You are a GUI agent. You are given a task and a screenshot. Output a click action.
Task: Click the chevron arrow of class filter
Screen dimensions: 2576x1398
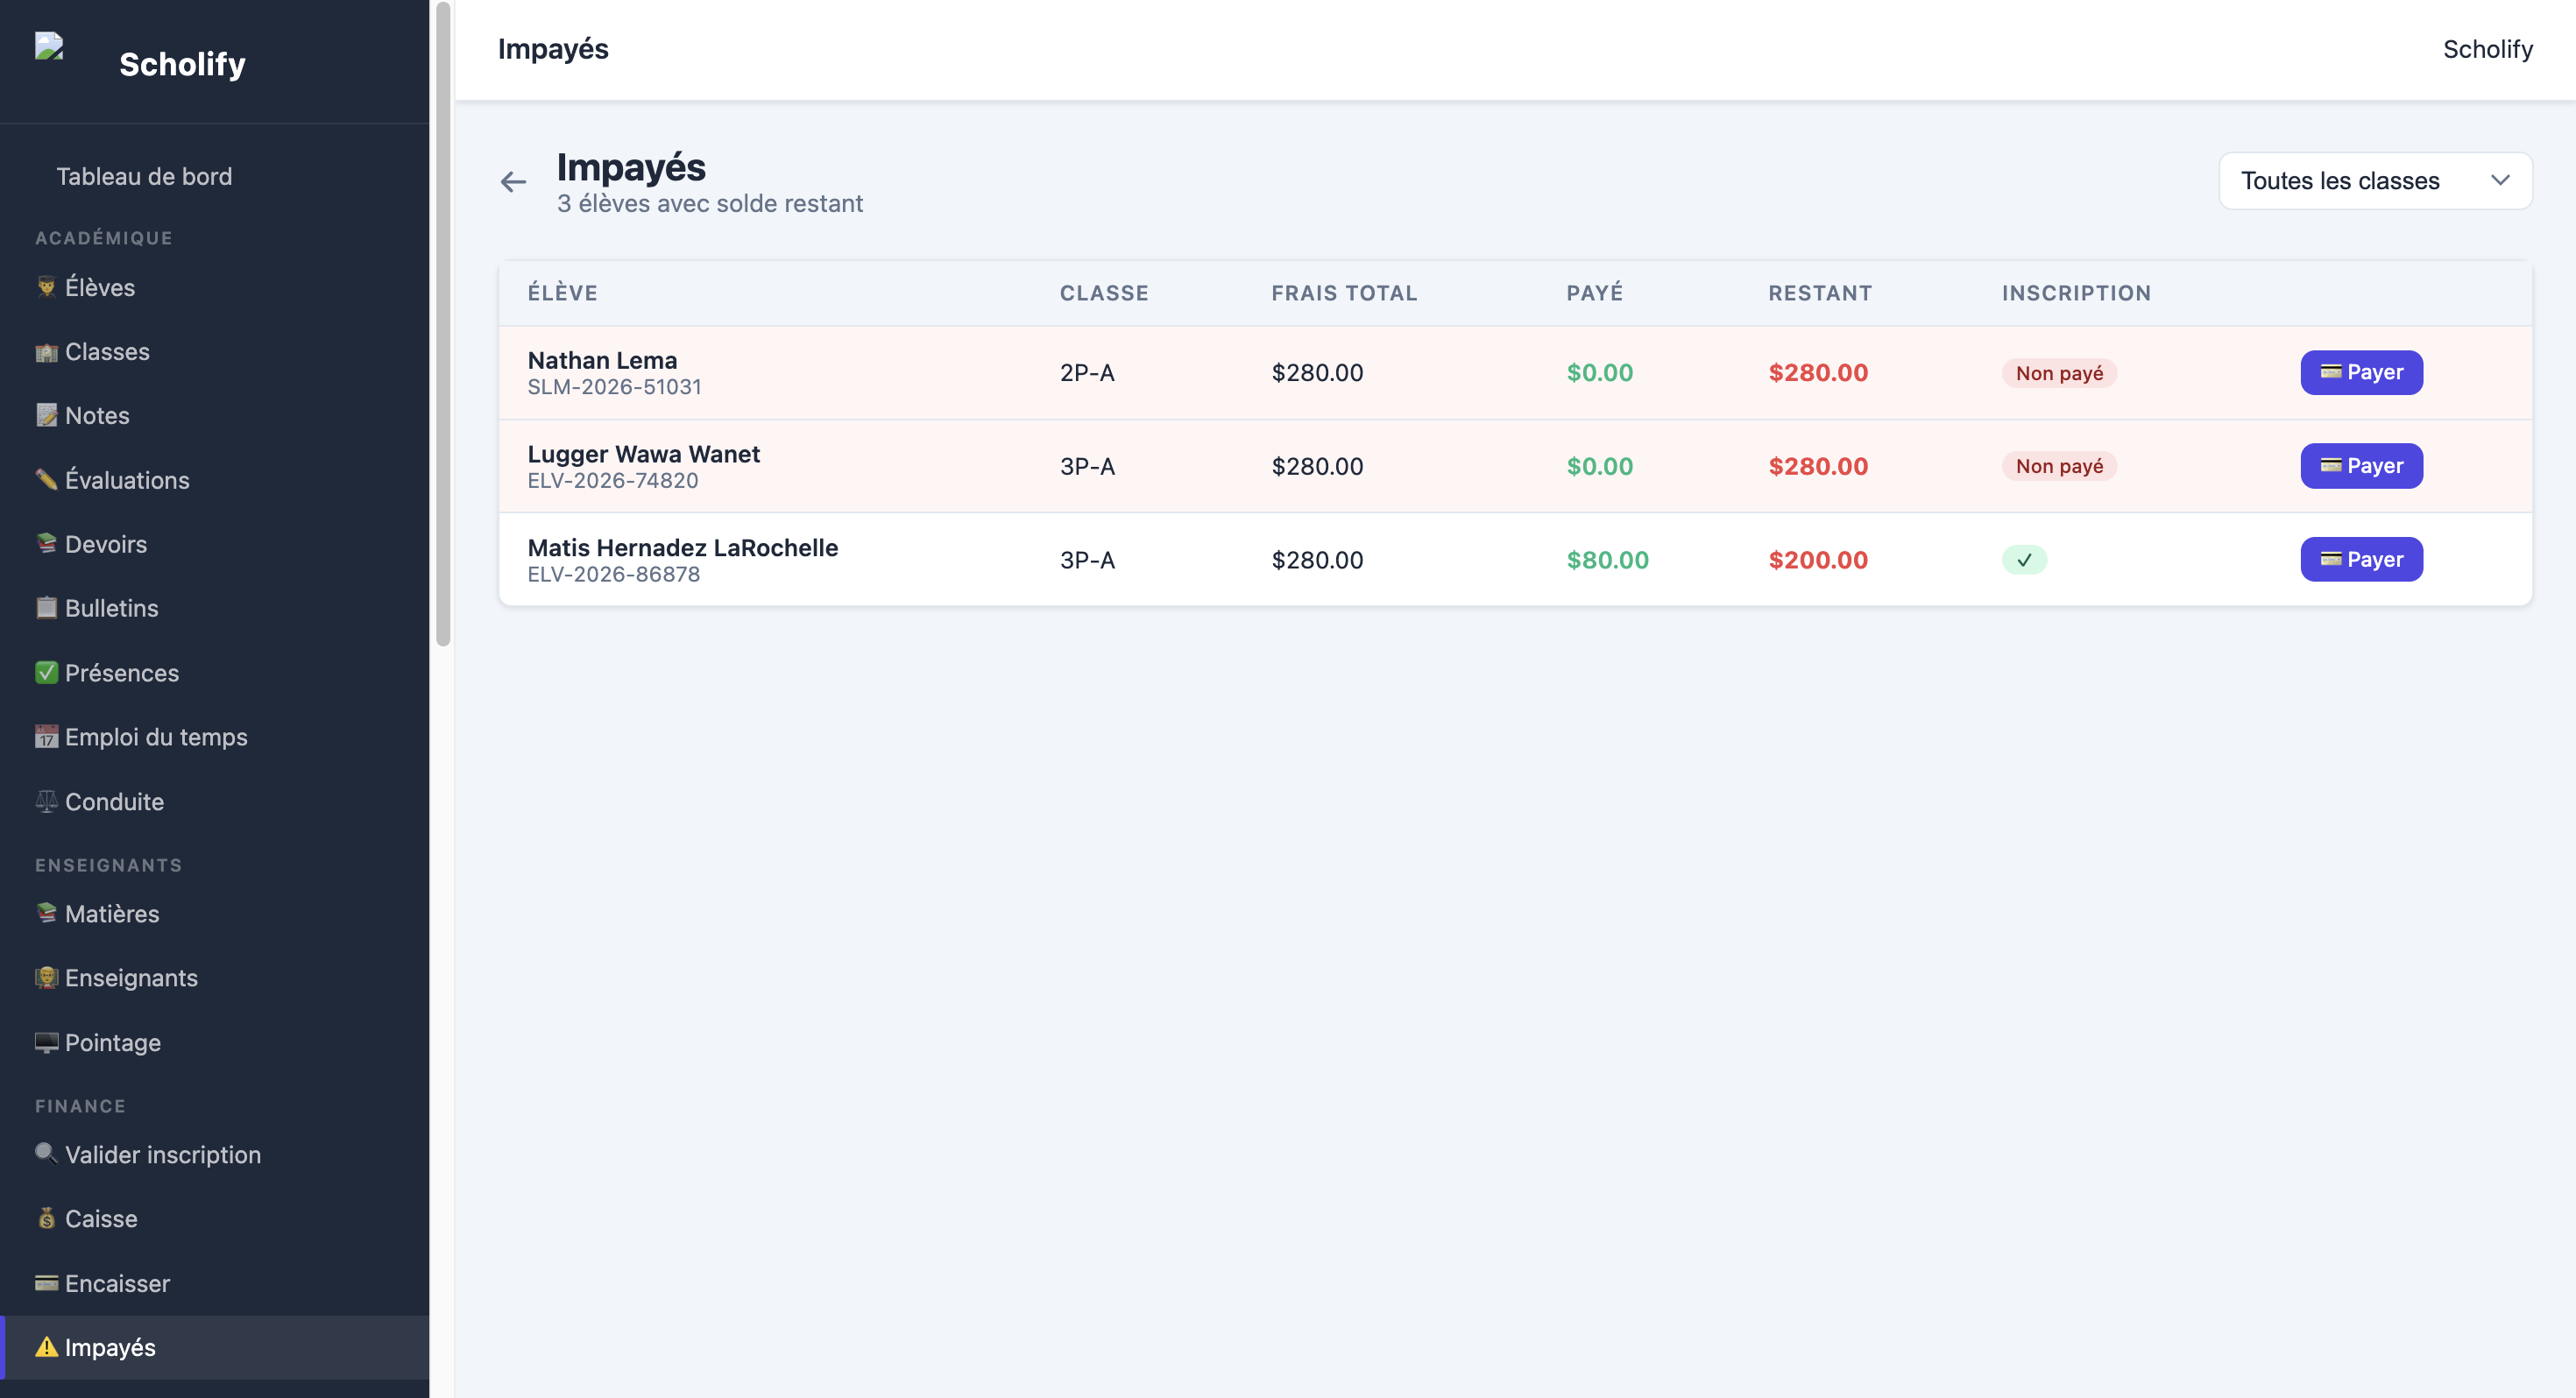(x=2500, y=181)
